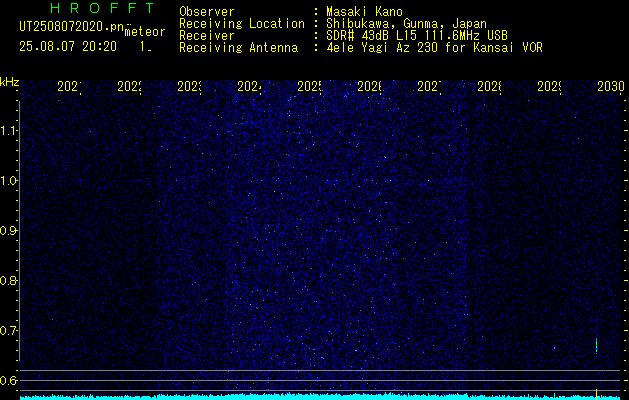This screenshot has height=400, width=629.
Task: Click the 'Observer' field label
Action: [207, 11]
